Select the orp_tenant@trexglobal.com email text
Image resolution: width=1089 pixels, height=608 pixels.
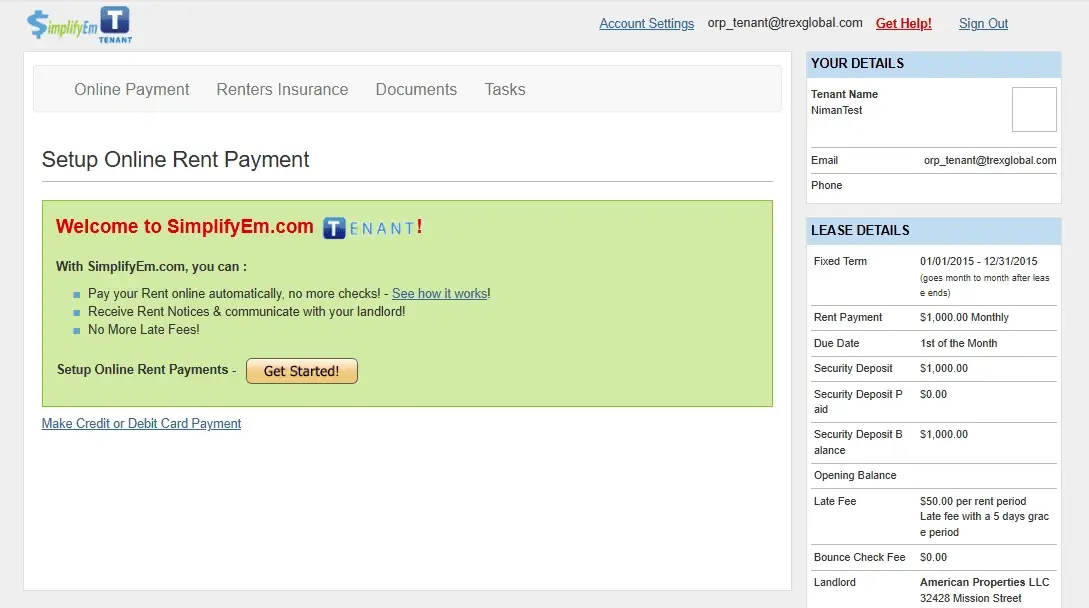pos(785,22)
